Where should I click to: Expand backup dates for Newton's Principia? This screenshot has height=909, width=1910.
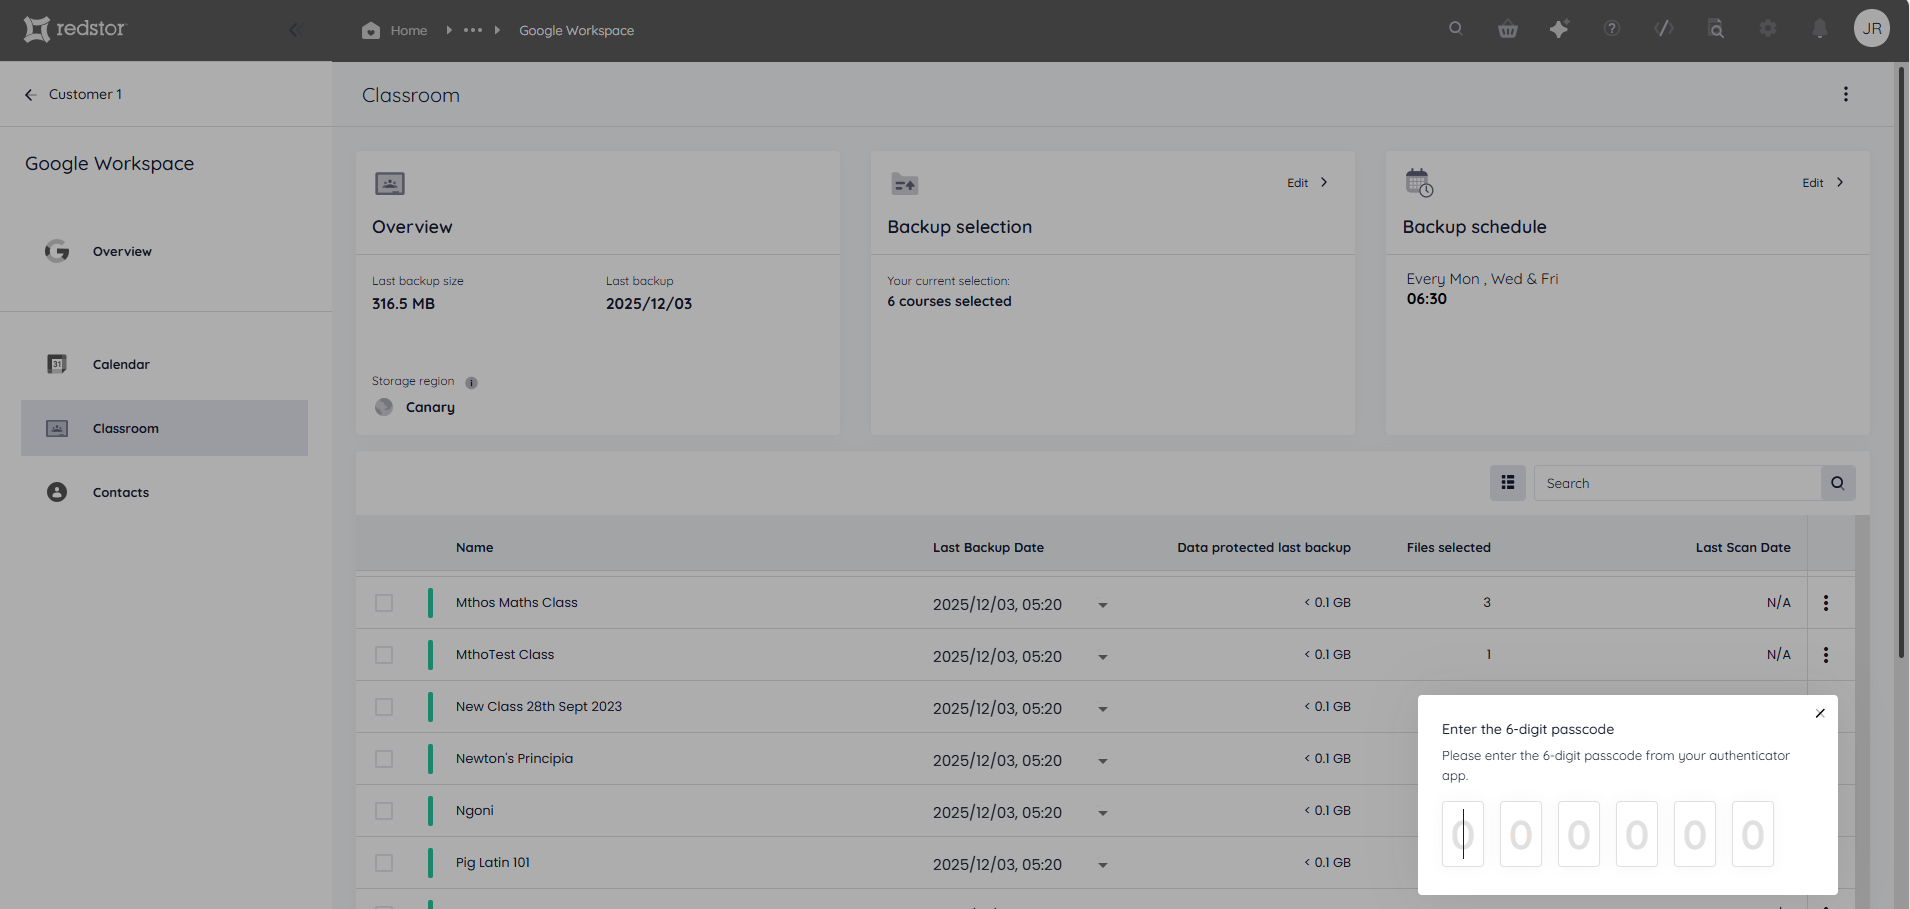(x=1103, y=761)
